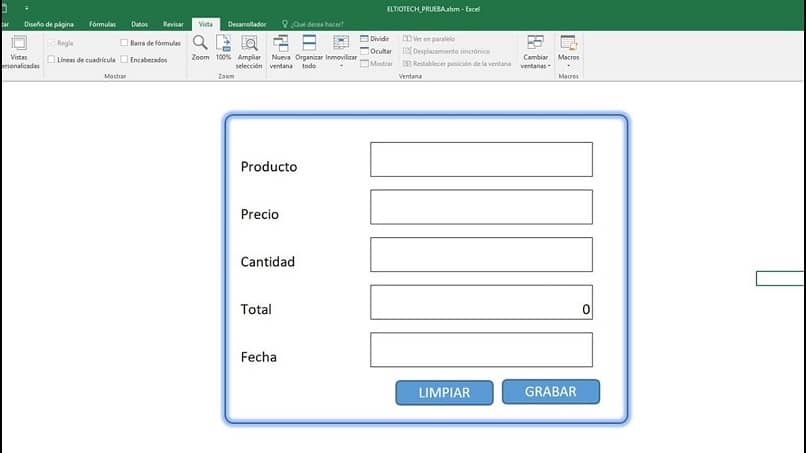Click the GRABAR button
The height and width of the screenshot is (453, 806).
[x=551, y=392]
